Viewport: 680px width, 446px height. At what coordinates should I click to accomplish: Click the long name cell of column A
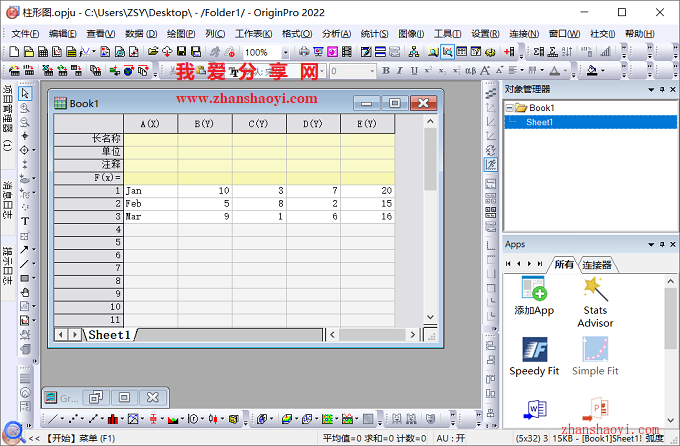150,139
